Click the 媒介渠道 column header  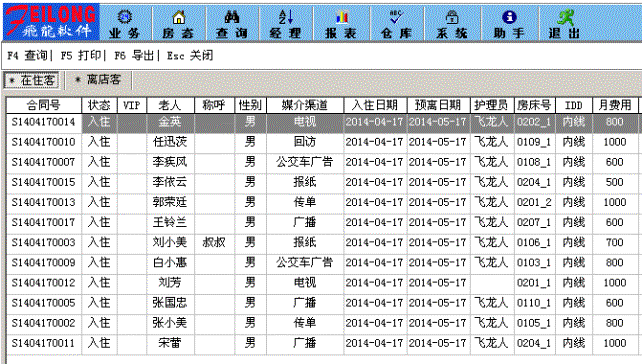(305, 105)
